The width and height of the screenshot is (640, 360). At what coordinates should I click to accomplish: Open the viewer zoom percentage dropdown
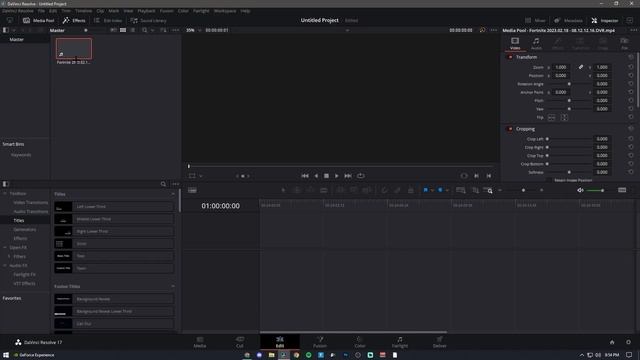(x=193, y=30)
